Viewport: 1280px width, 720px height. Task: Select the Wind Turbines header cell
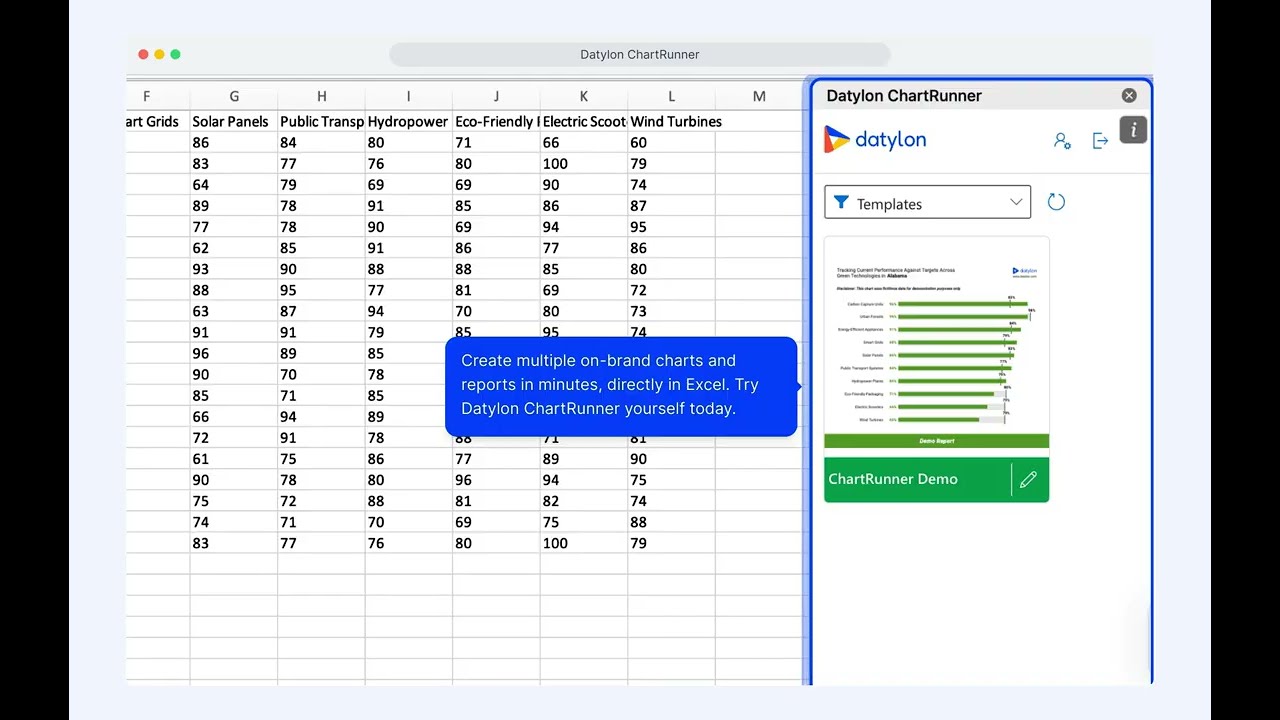coord(671,121)
